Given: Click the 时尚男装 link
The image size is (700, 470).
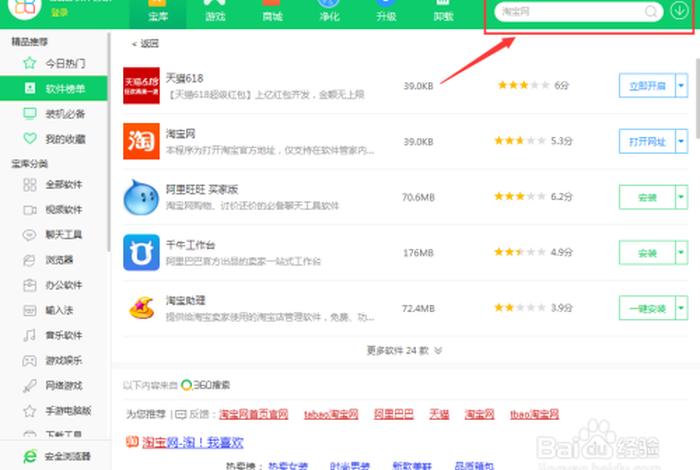Looking at the screenshot, I should [350, 466].
